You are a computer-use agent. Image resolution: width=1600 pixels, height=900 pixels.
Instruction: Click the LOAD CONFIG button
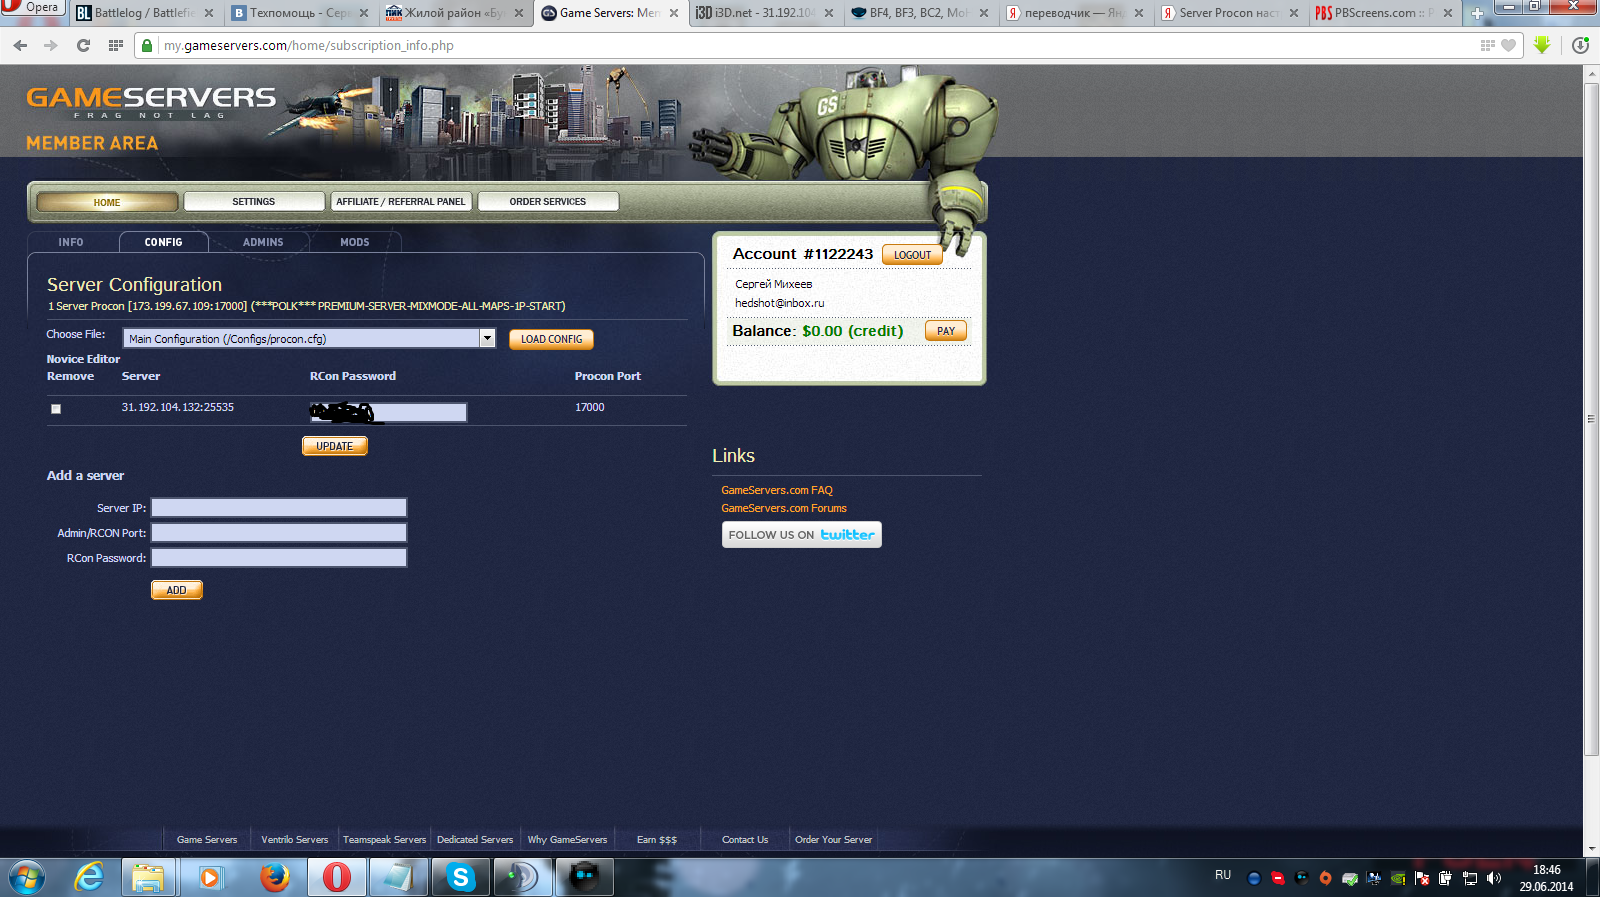click(552, 339)
